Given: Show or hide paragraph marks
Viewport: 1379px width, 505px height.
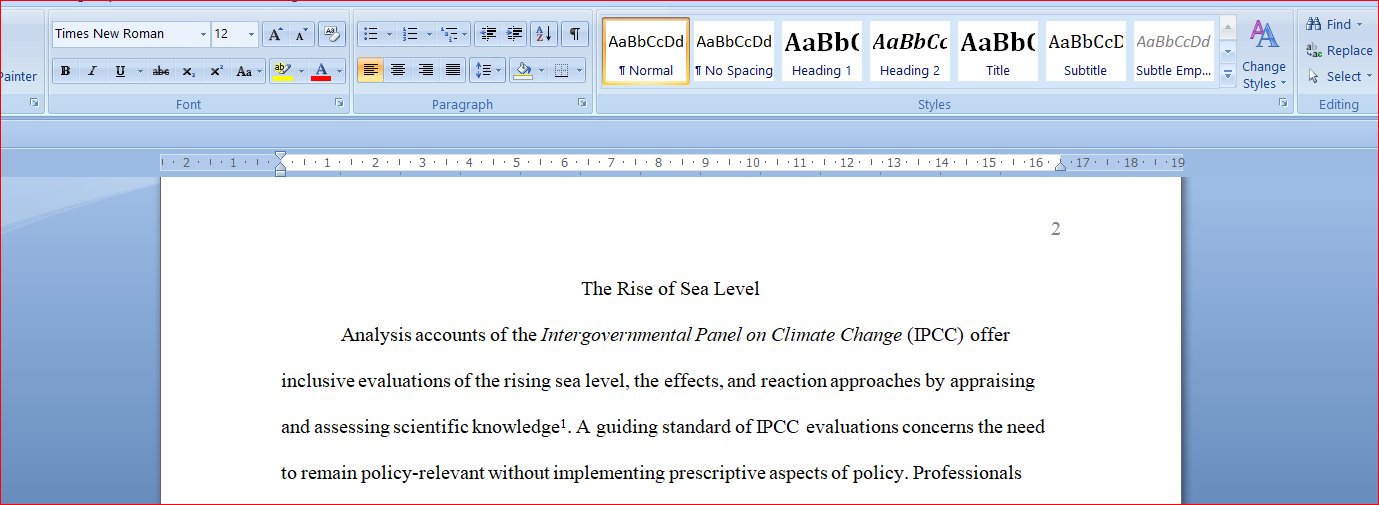Looking at the screenshot, I should 574,34.
